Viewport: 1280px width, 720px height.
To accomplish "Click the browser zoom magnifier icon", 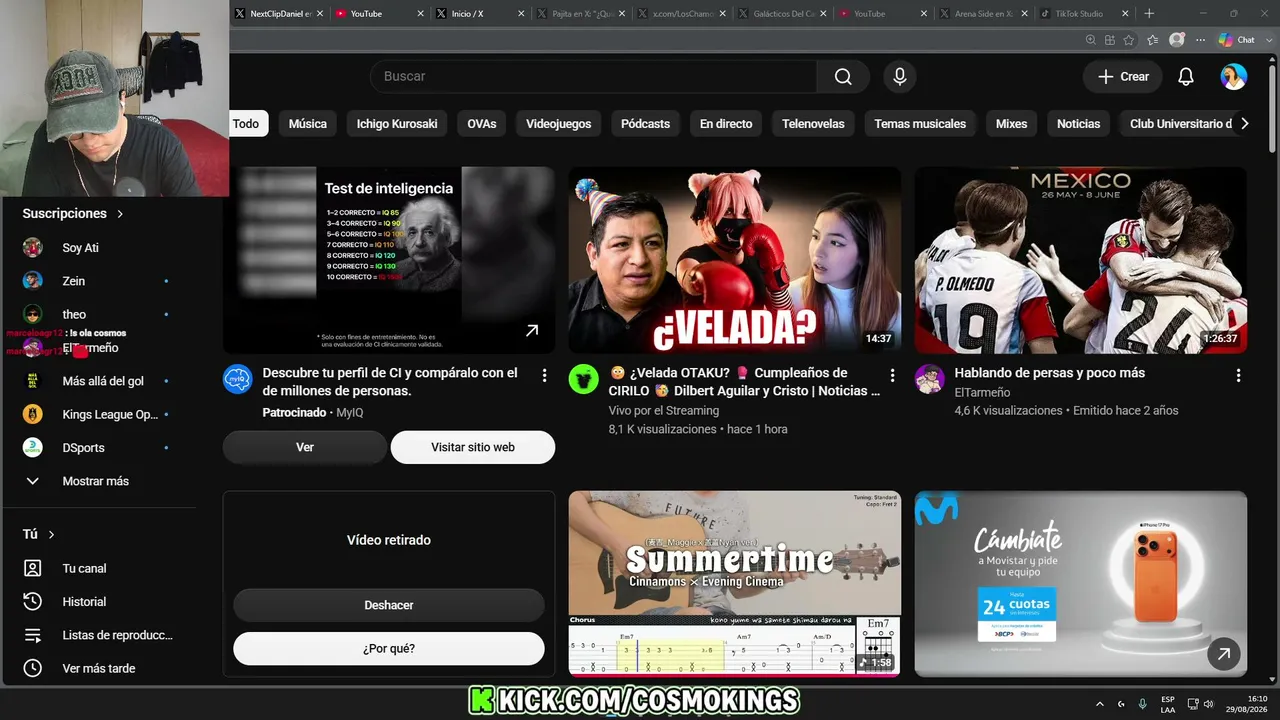I will pos(1091,40).
